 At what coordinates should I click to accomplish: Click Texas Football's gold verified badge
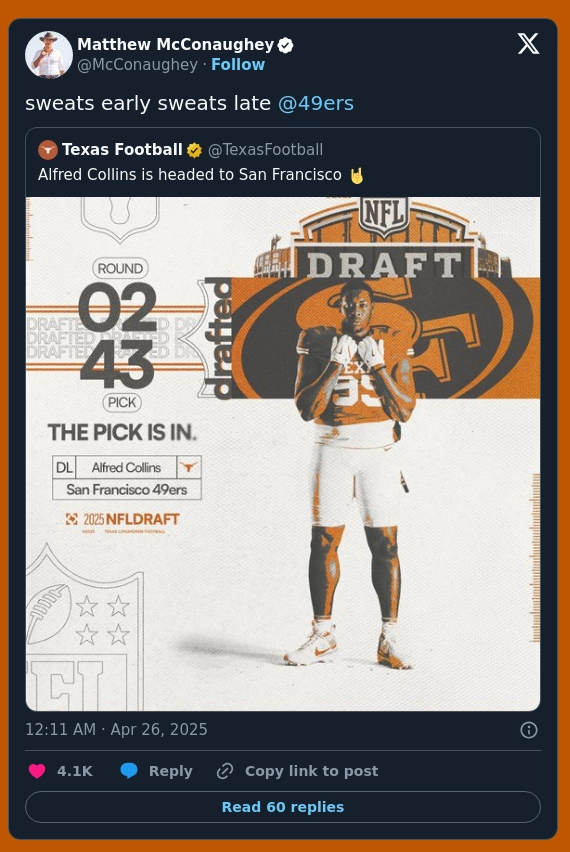[x=194, y=150]
